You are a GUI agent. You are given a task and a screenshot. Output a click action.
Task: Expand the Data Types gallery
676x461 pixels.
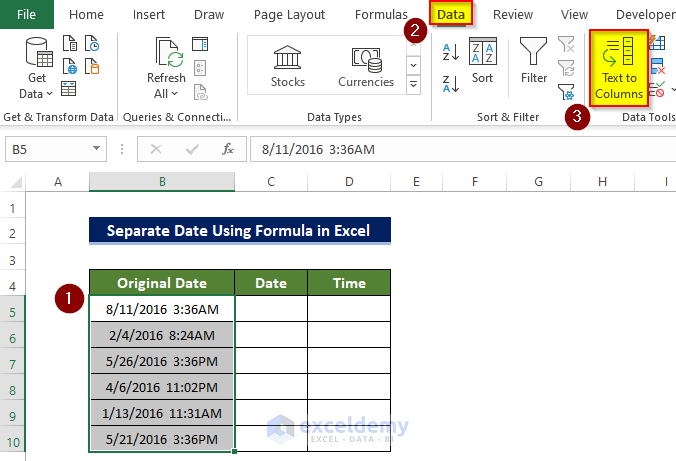(414, 85)
